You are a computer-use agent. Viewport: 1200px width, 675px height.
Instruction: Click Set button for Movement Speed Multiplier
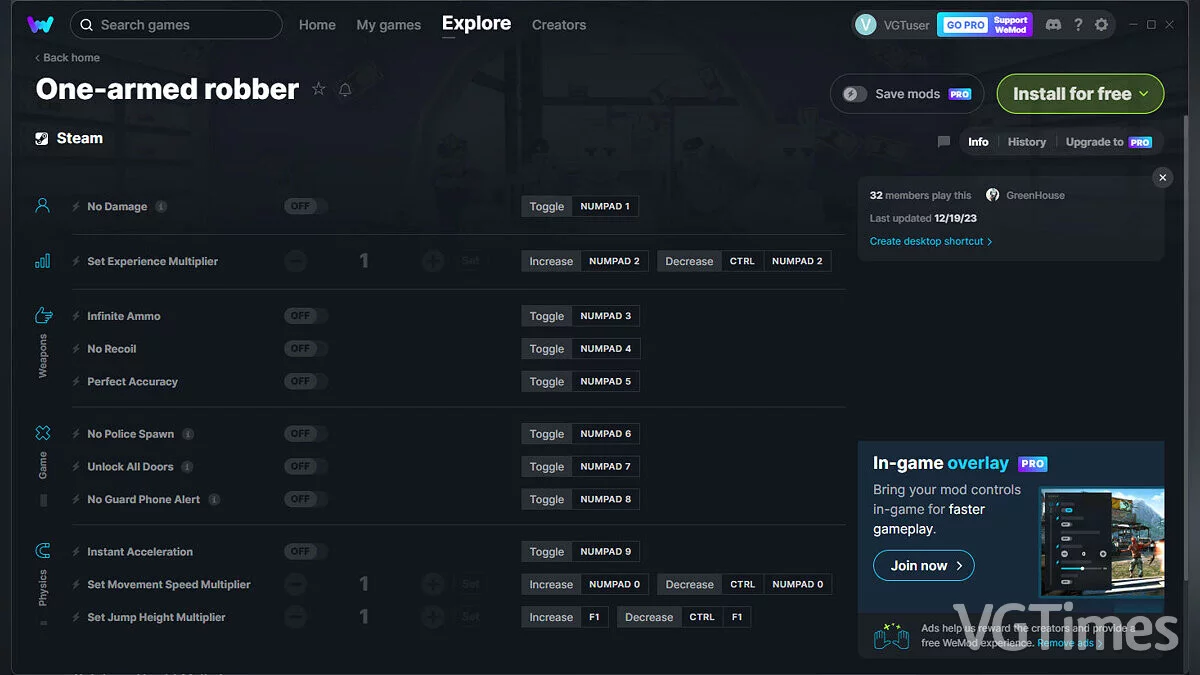pyautogui.click(x=470, y=584)
